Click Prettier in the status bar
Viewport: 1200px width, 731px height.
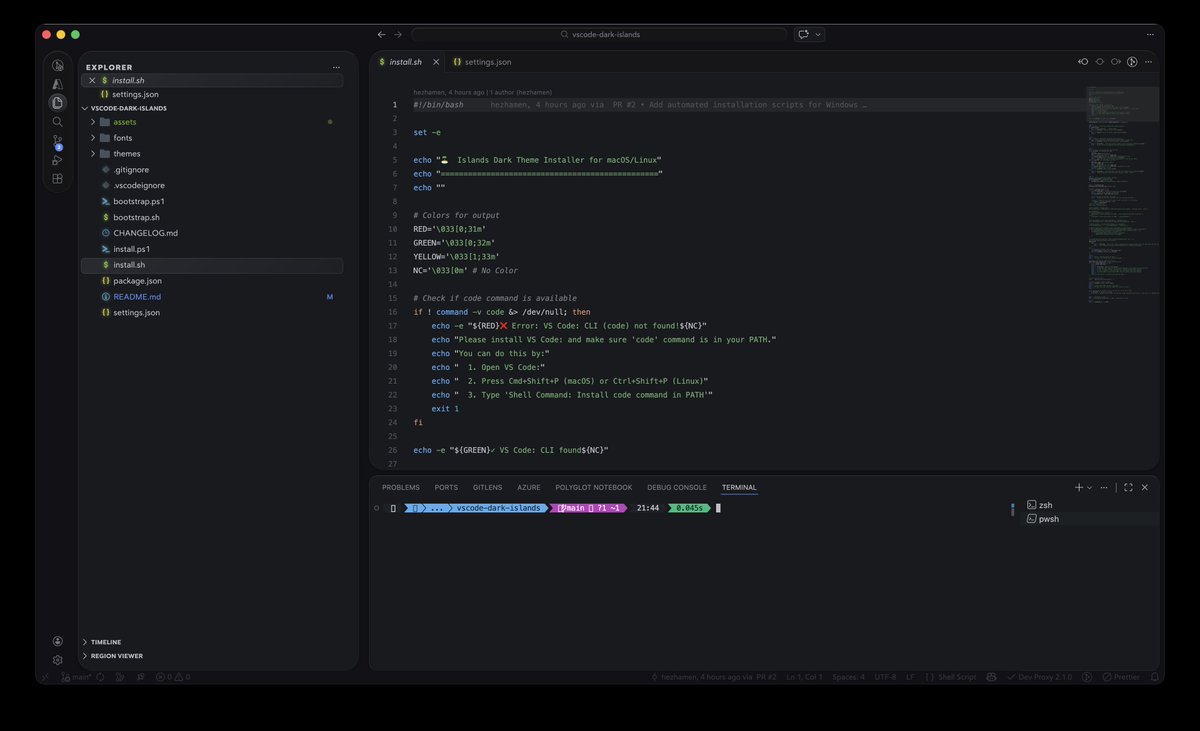(1121, 677)
